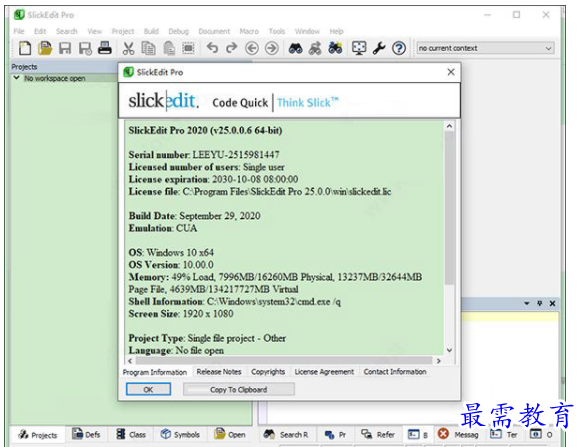Click the Help question mark icon
The height and width of the screenshot is (447, 582).
point(399,48)
